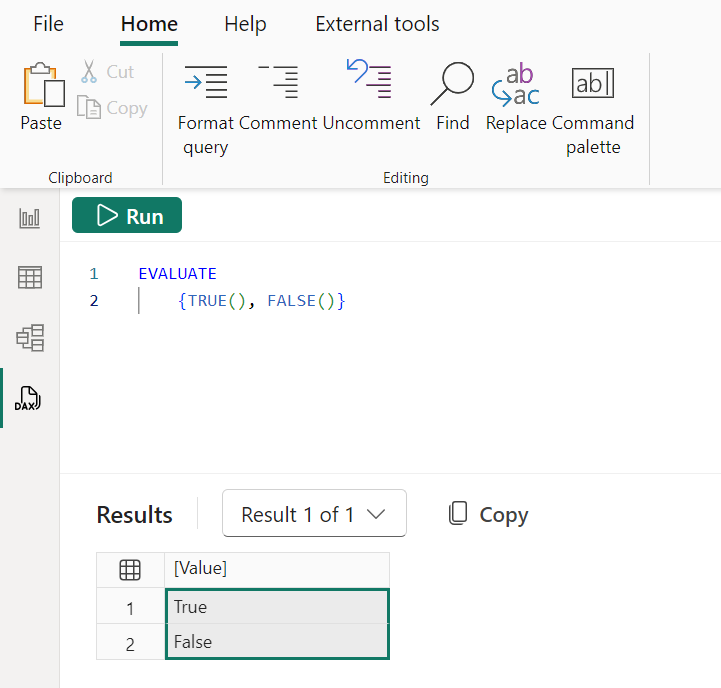The width and height of the screenshot is (721, 688).
Task: Select the True result cell
Action: [277, 607]
